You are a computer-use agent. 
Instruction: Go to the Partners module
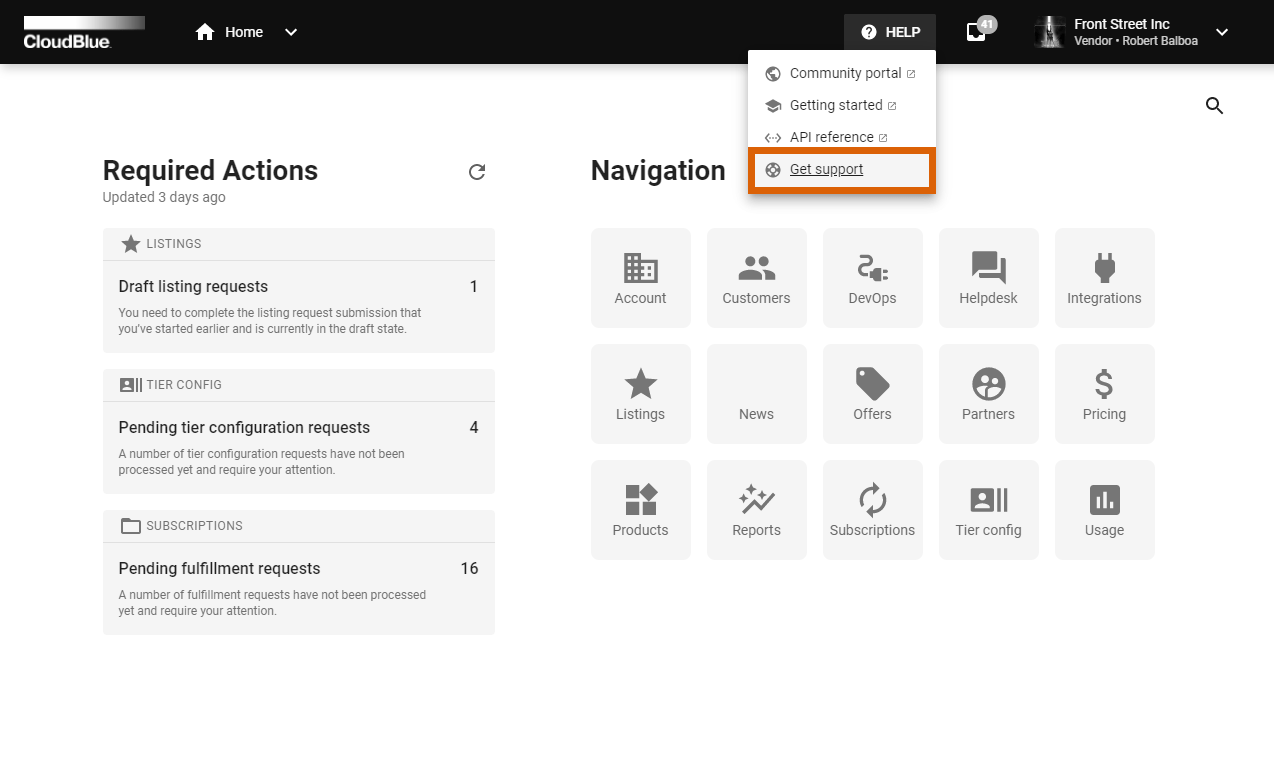(988, 394)
